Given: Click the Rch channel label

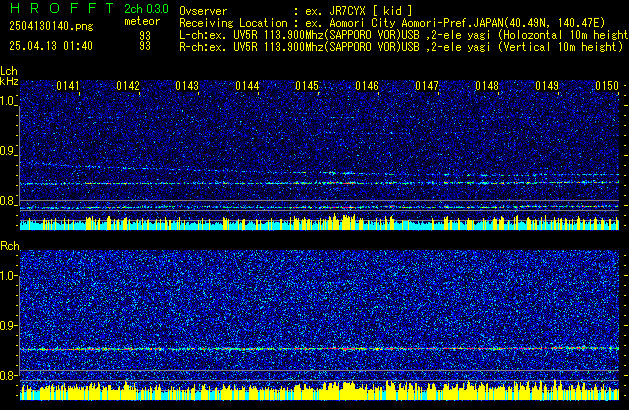Looking at the screenshot, I should click(10, 246).
